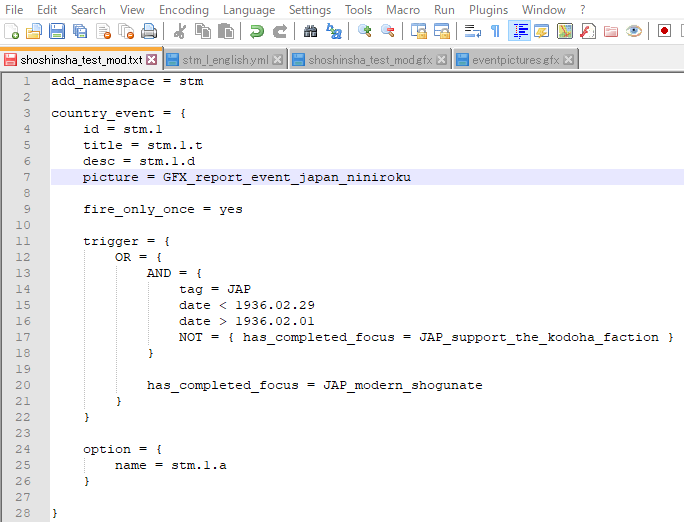Screen dimensions: 684x522
Task: Open Find with the binoculars icon
Action: 310,31
